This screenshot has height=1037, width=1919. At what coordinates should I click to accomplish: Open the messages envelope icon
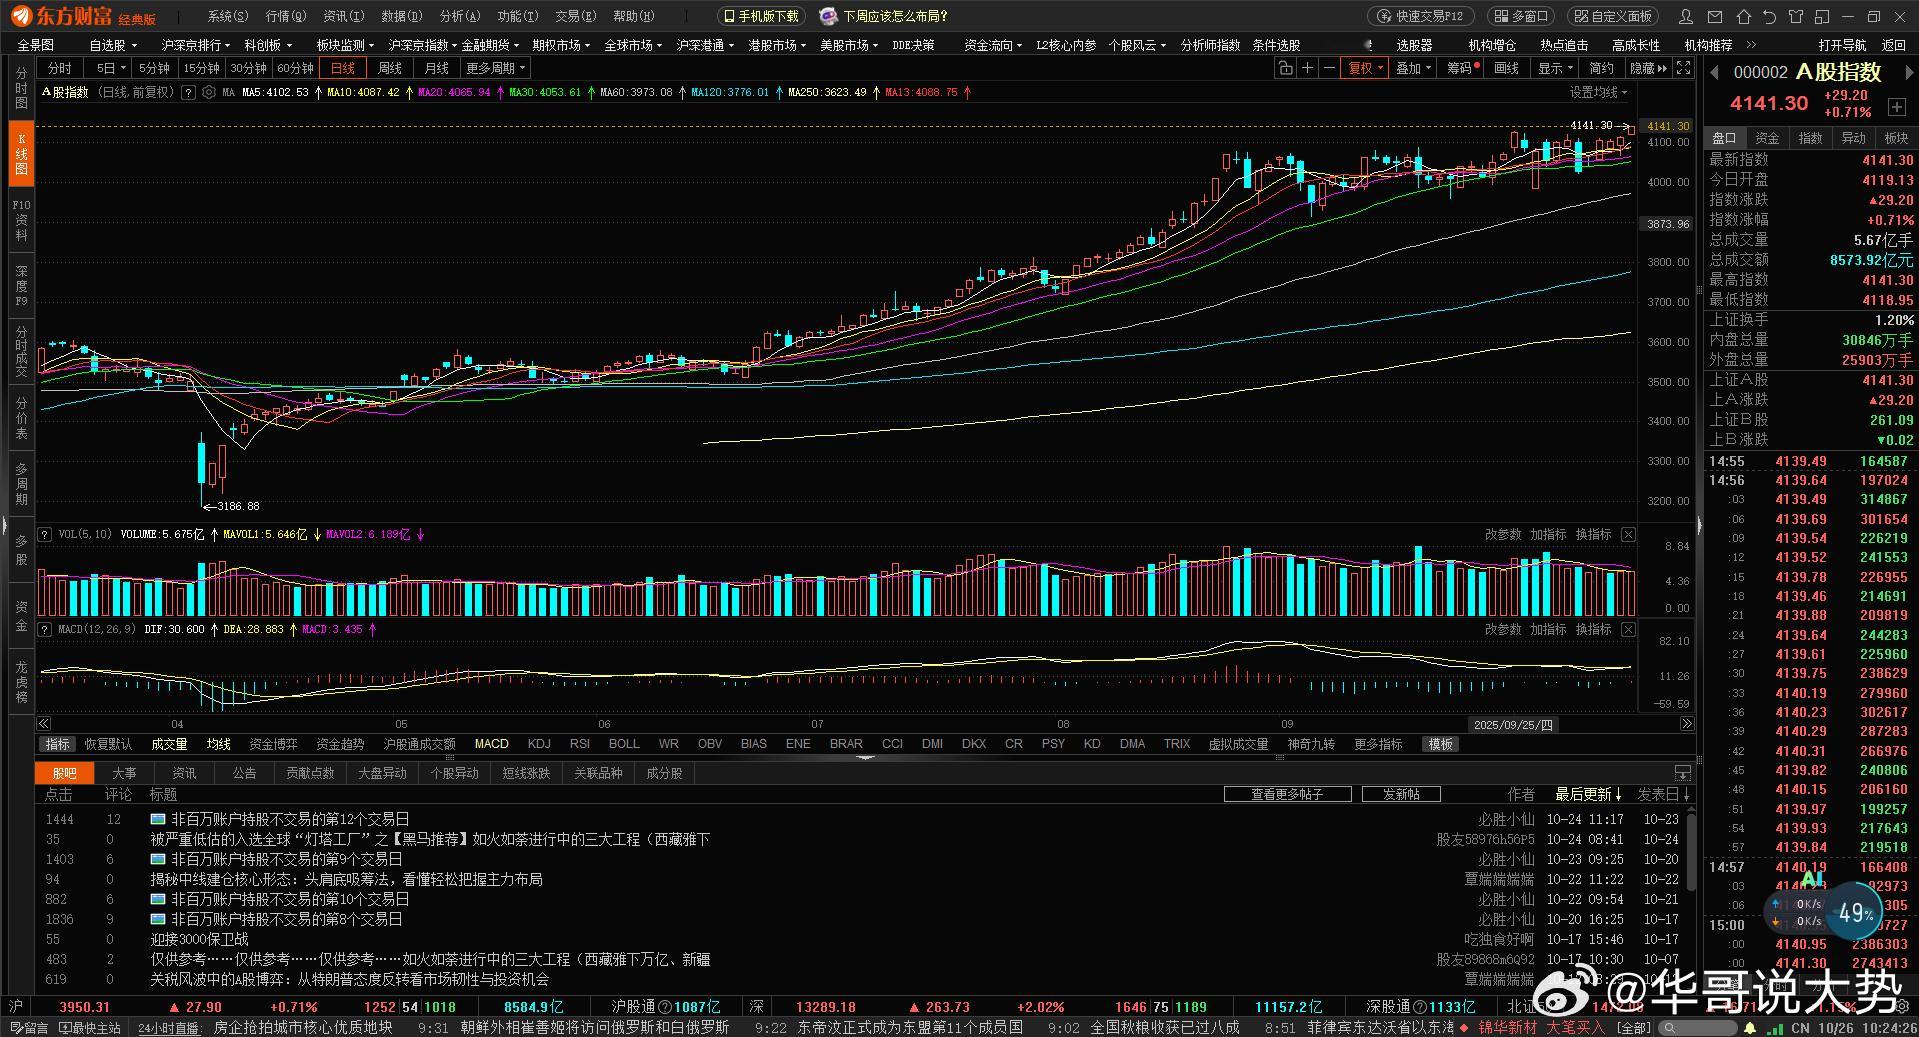[x=1716, y=17]
